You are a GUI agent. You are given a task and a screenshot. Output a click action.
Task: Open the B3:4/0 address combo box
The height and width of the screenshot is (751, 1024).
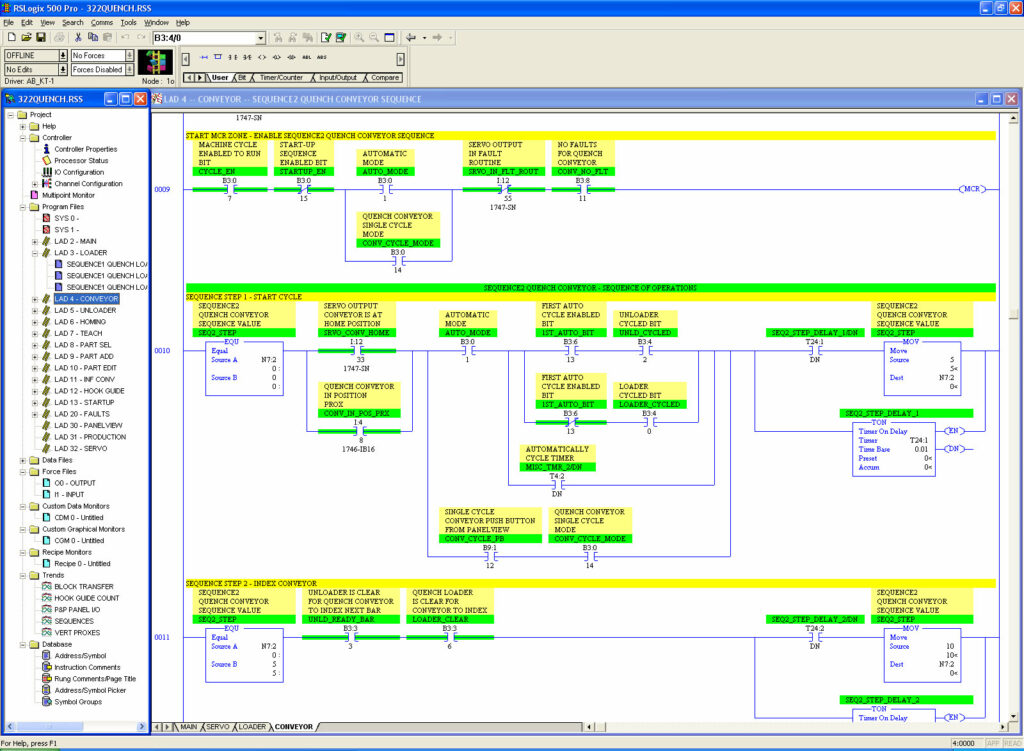click(x=261, y=38)
